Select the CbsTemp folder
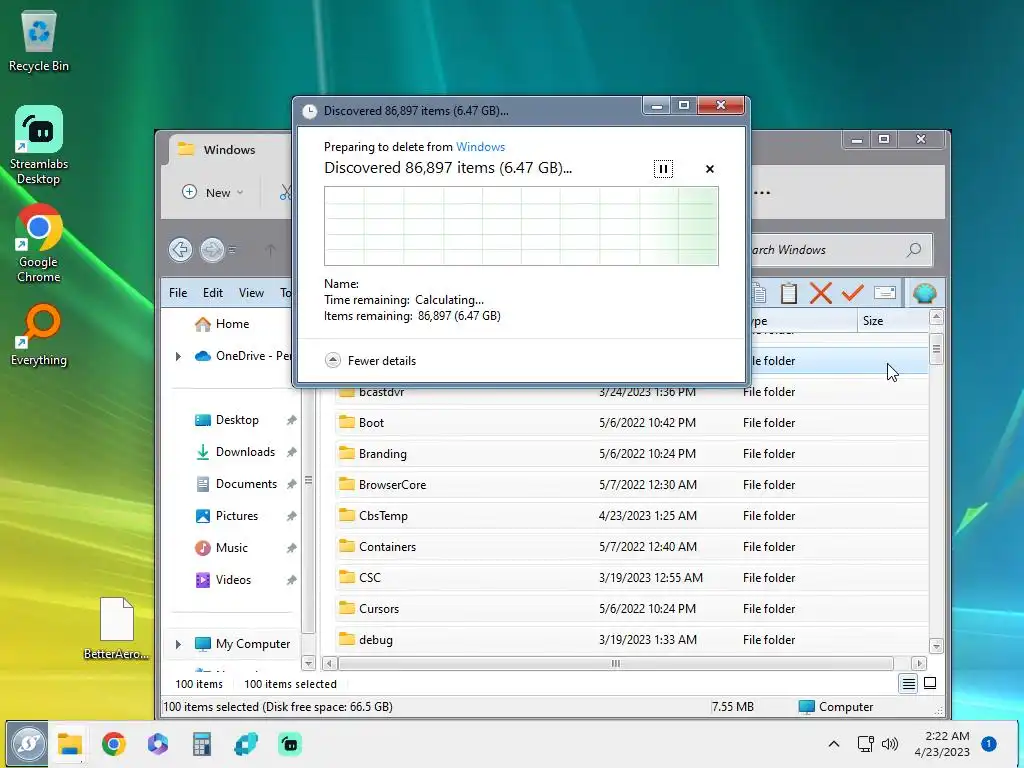Viewport: 1024px width, 768px height. tap(632, 516)
